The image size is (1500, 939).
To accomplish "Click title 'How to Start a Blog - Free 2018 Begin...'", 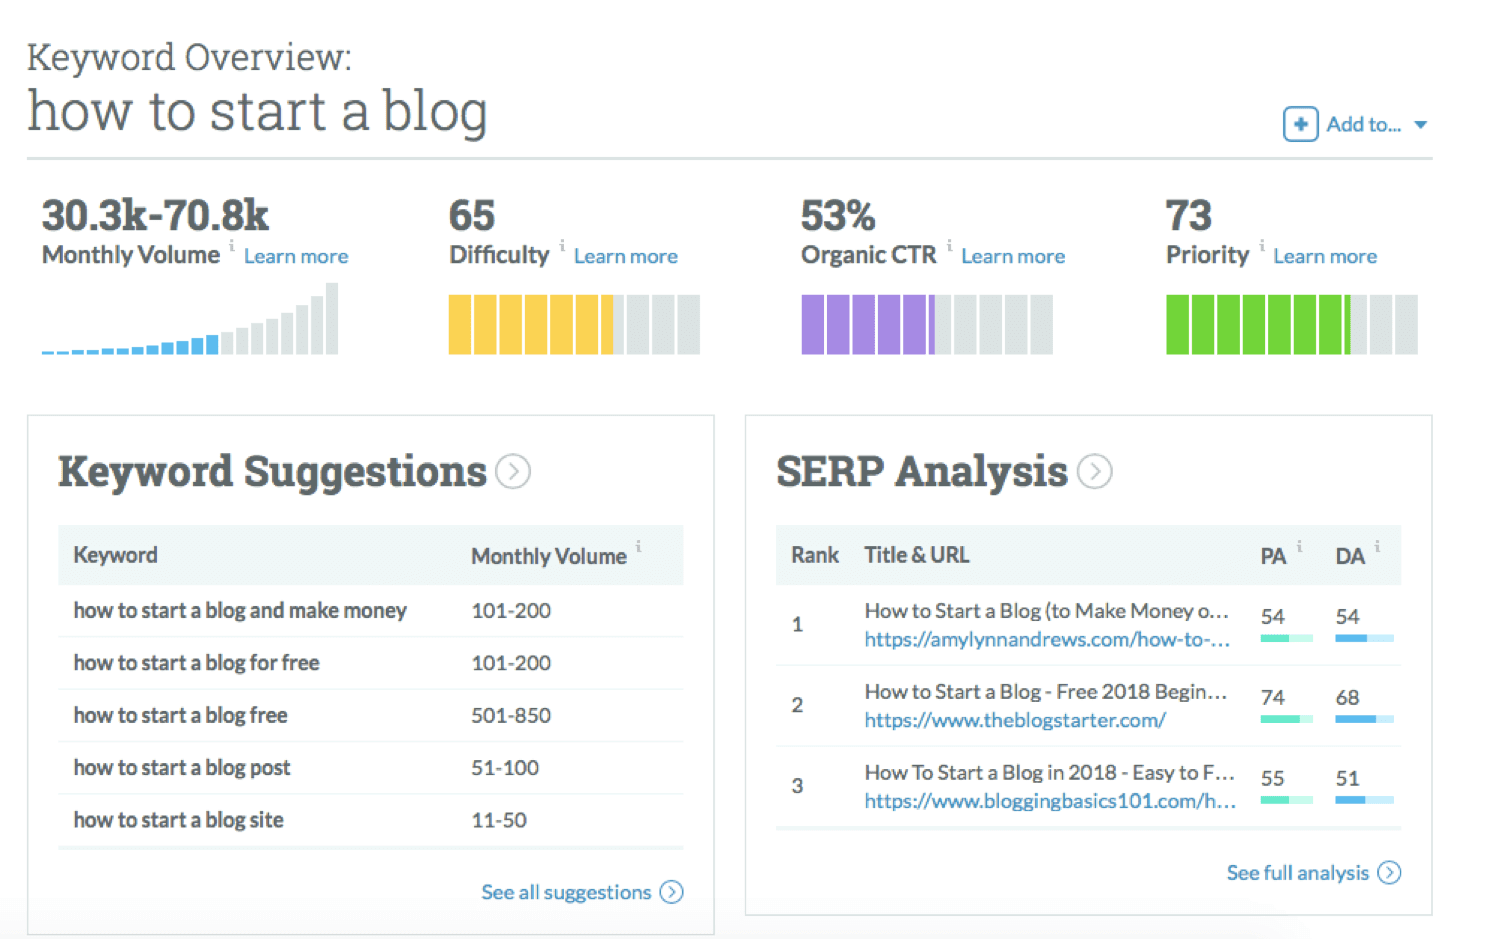I will 1046,692.
